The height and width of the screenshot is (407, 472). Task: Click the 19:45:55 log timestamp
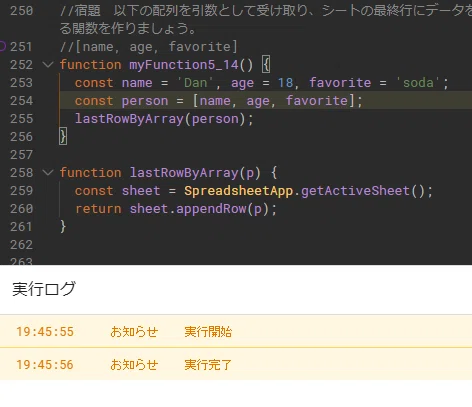(x=45, y=332)
